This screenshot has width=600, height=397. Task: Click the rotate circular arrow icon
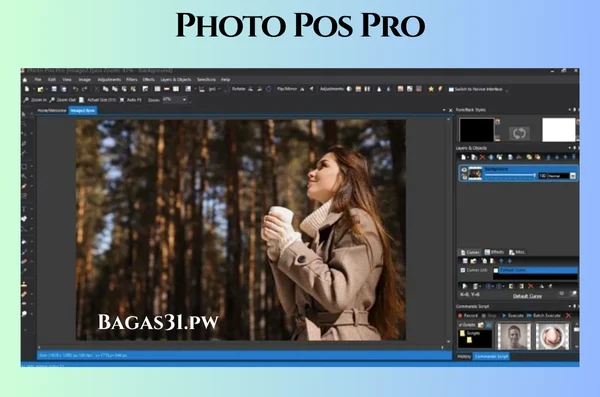(269, 89)
